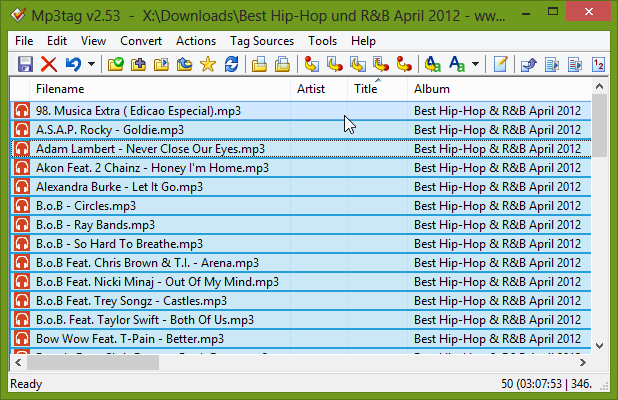Sort by the Title column header
Image resolution: width=618 pixels, height=400 pixels.
pos(378,89)
